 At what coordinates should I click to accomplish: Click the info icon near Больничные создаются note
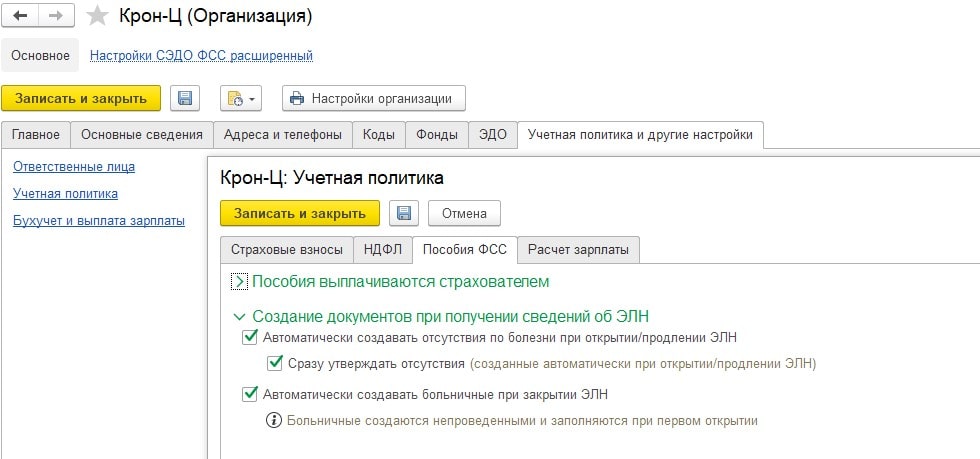pos(273,421)
